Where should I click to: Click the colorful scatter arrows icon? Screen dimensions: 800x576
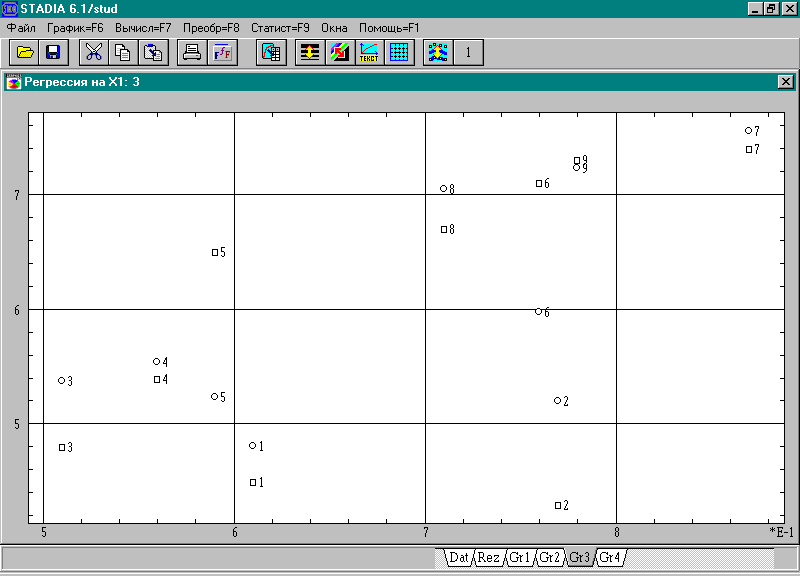point(438,53)
